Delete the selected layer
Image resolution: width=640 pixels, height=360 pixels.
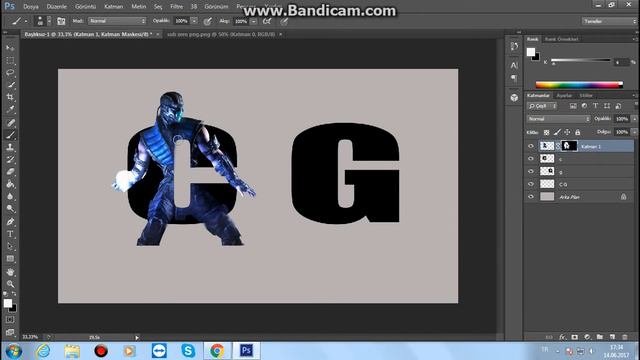[625, 337]
